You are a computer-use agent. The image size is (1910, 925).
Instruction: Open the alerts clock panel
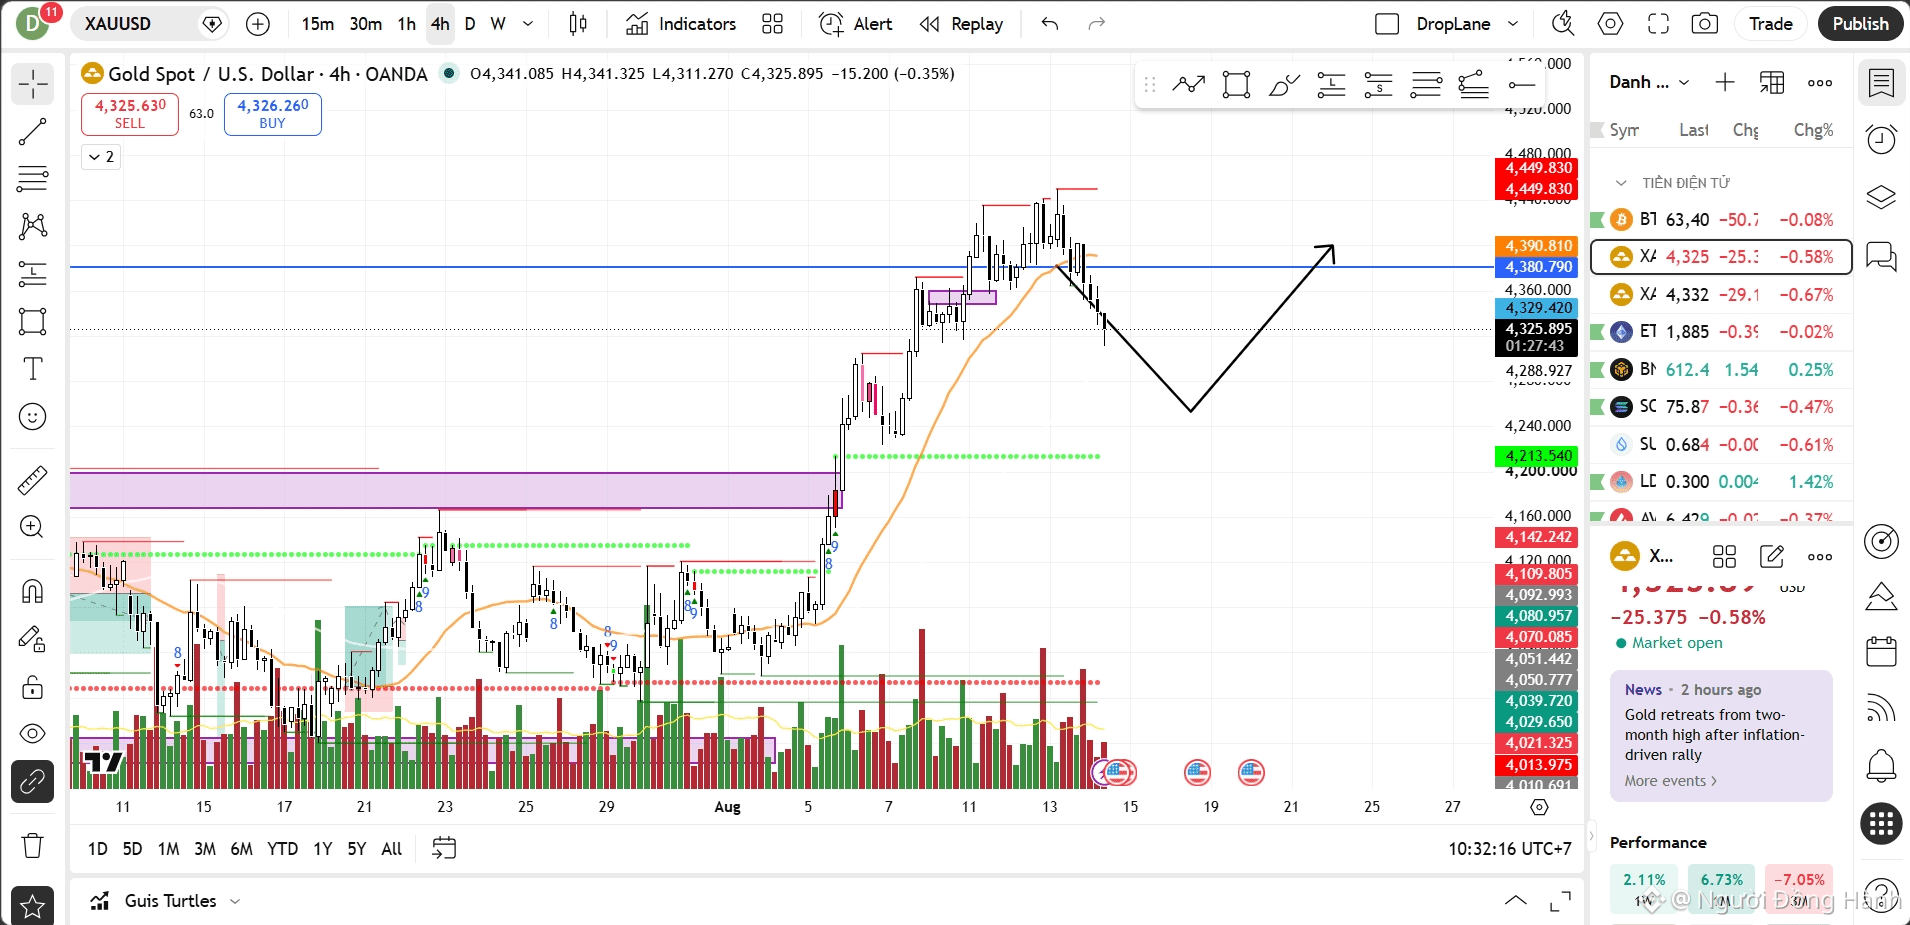pos(1881,140)
